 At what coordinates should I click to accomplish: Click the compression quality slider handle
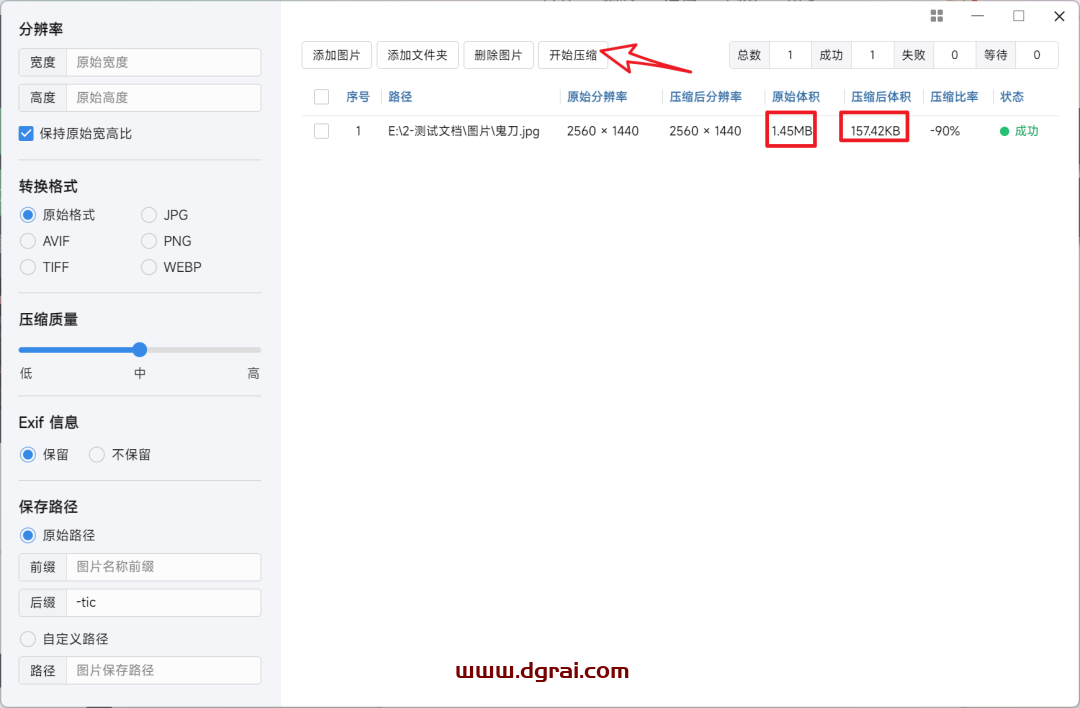tap(140, 350)
